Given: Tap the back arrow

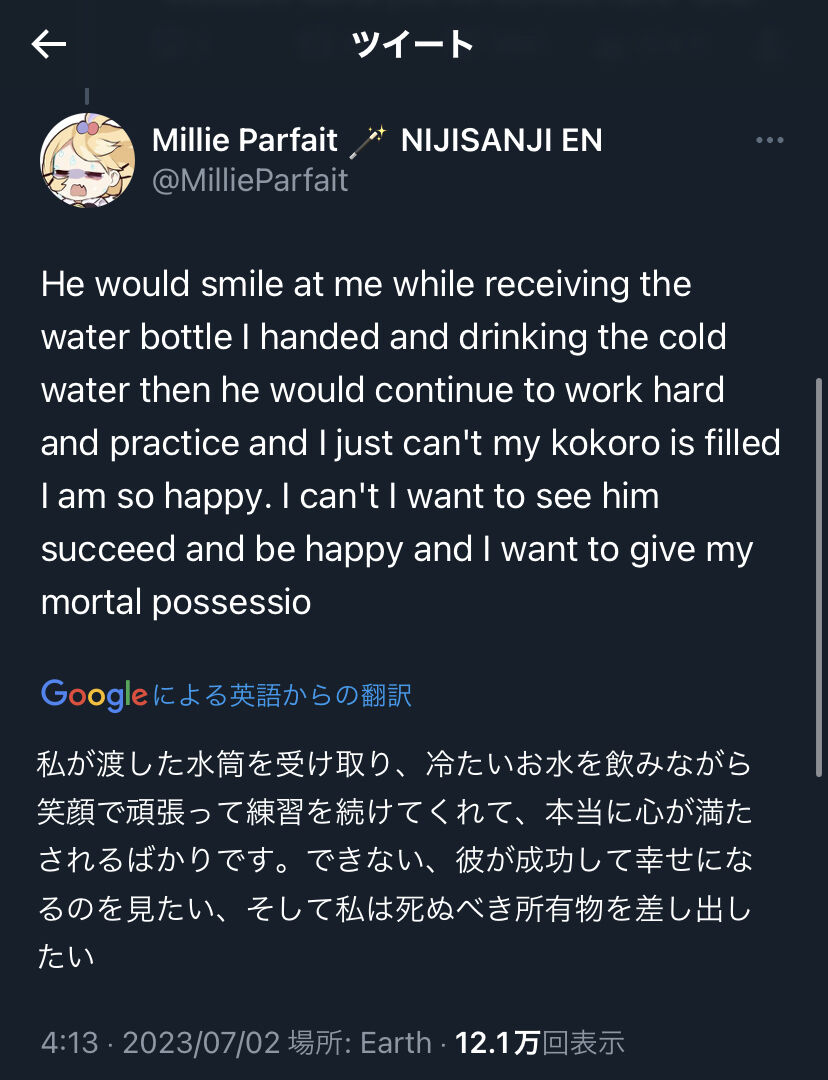Looking at the screenshot, I should click(48, 44).
